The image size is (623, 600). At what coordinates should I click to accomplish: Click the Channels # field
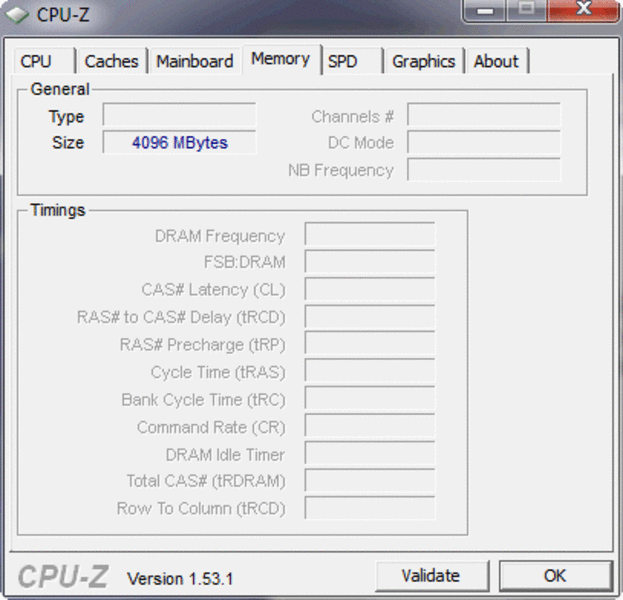pos(484,115)
